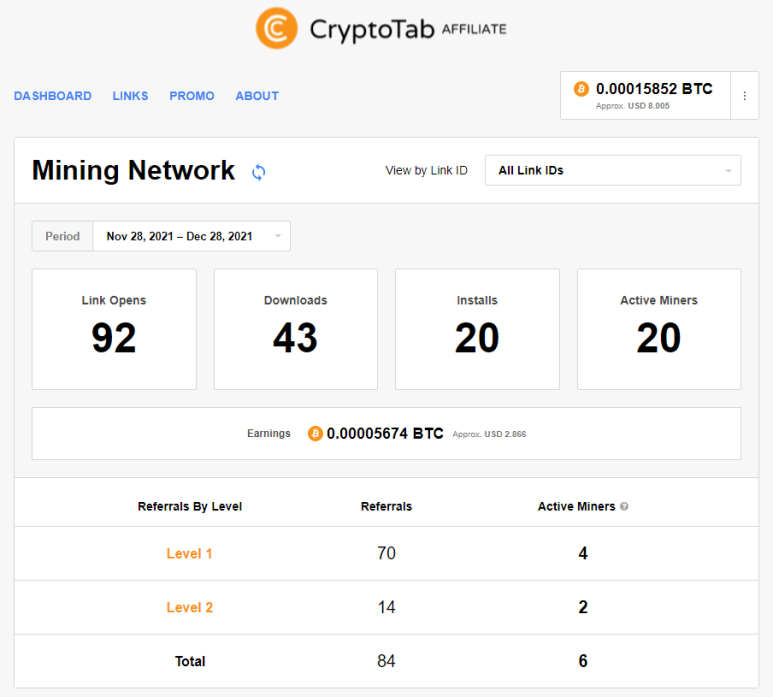The height and width of the screenshot is (697, 773).
Task: Click the View by Link ID label
Action: tap(426, 171)
